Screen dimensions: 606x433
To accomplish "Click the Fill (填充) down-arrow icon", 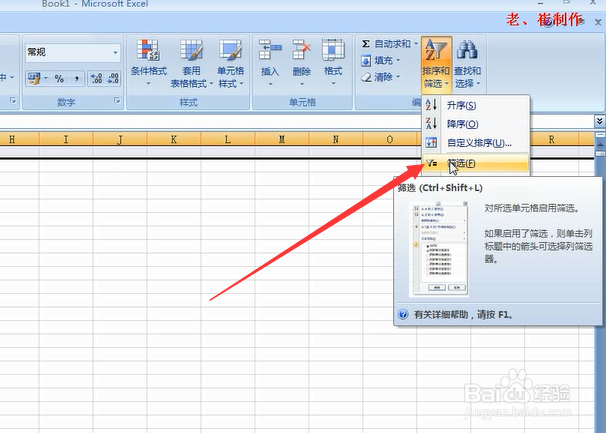I will [366, 61].
